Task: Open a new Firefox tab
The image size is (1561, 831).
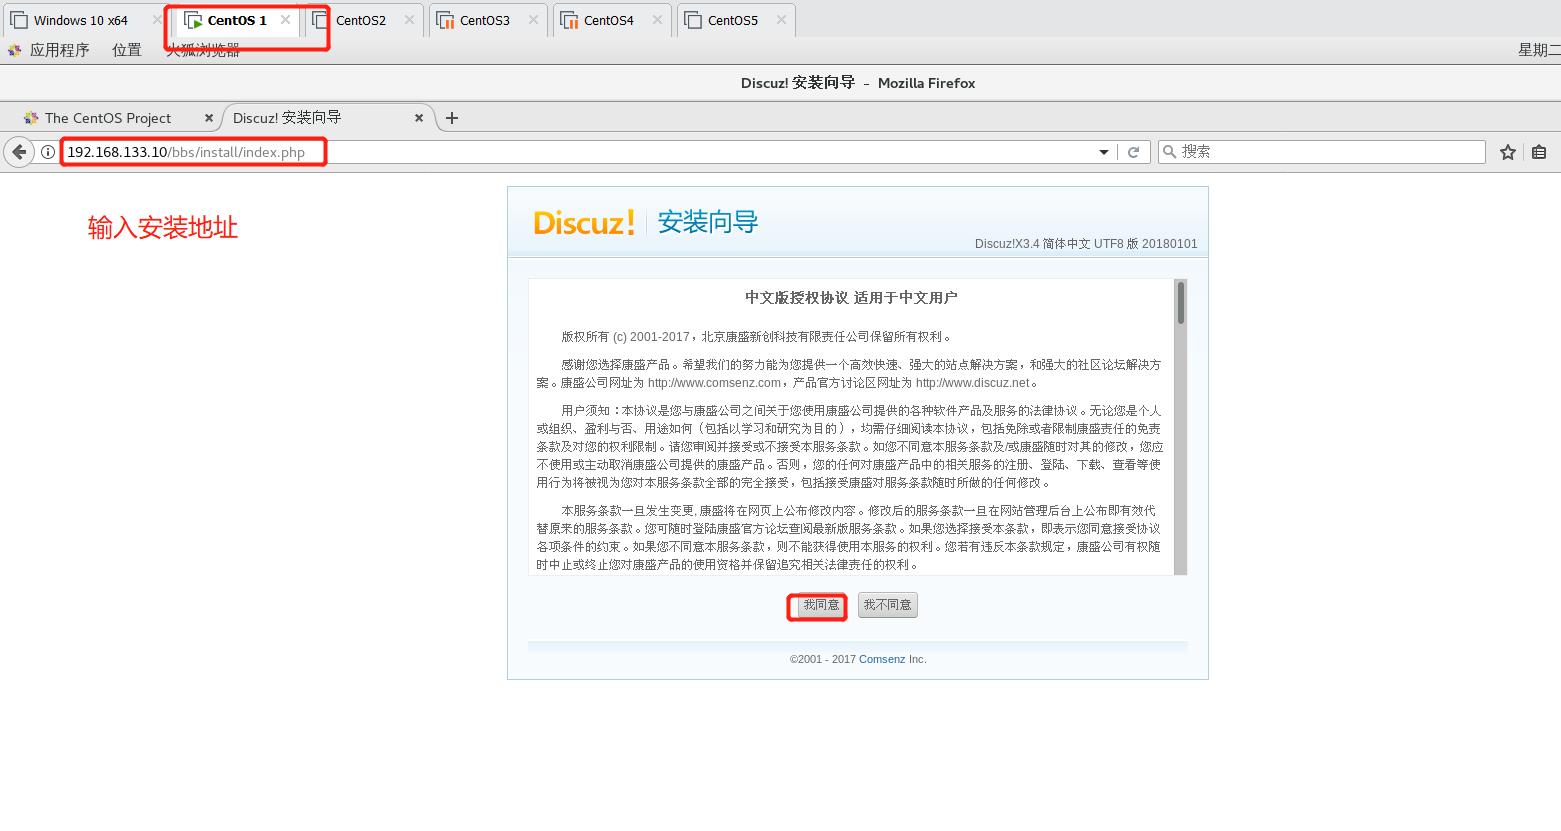Action: (452, 118)
